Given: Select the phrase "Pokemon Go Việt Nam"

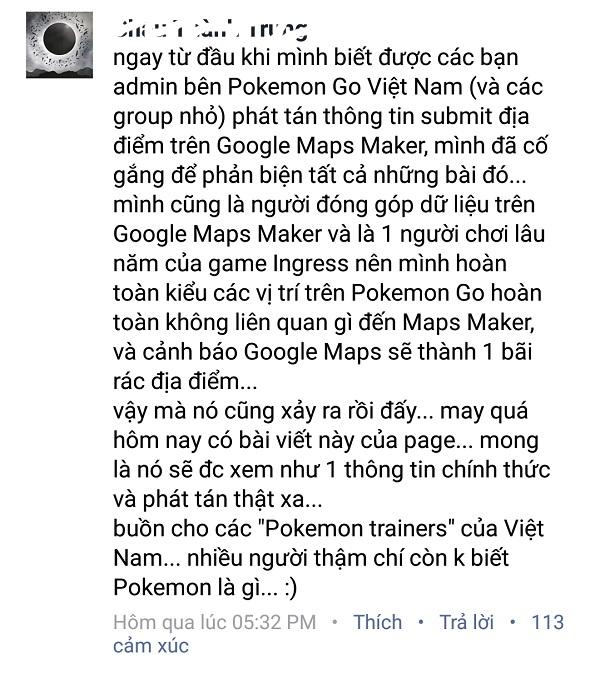Looking at the screenshot, I should pyautogui.click(x=345, y=87).
